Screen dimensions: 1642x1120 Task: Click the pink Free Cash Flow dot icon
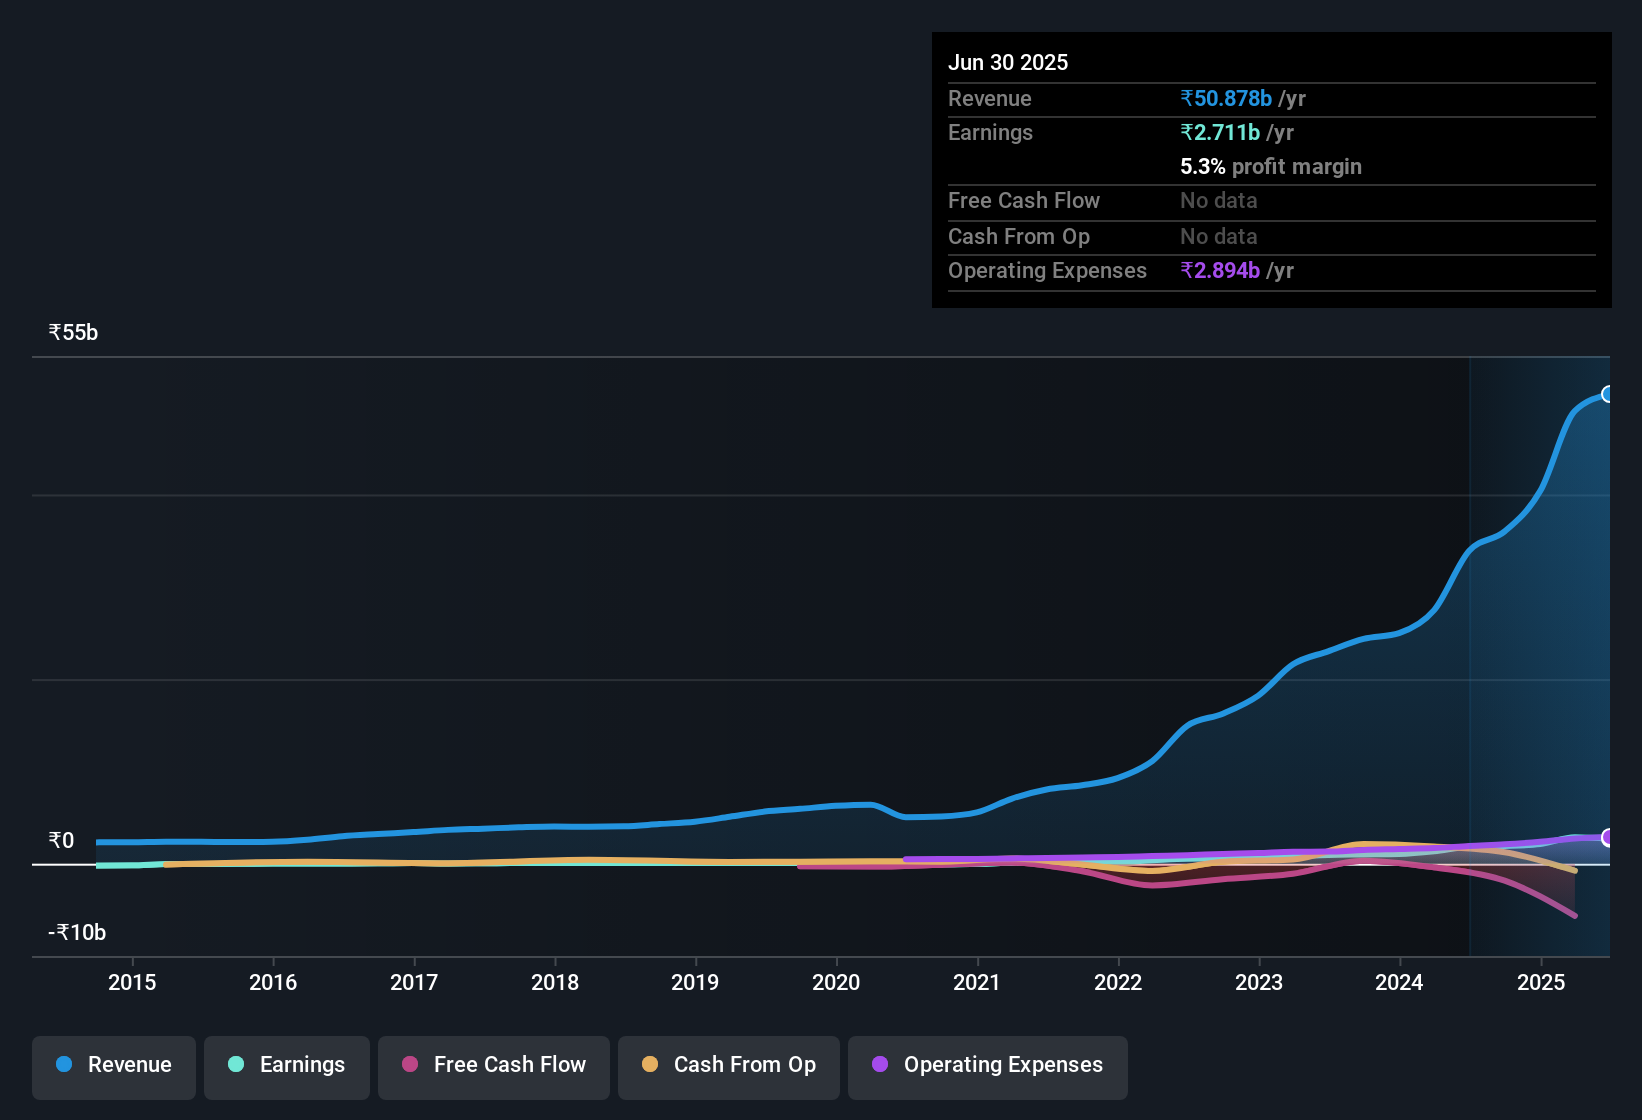tap(409, 1065)
